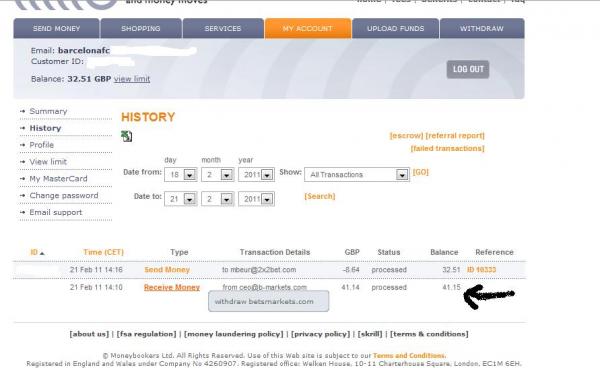Click the ID column sort arrow
Screen dimensions: 600x368
(42, 253)
